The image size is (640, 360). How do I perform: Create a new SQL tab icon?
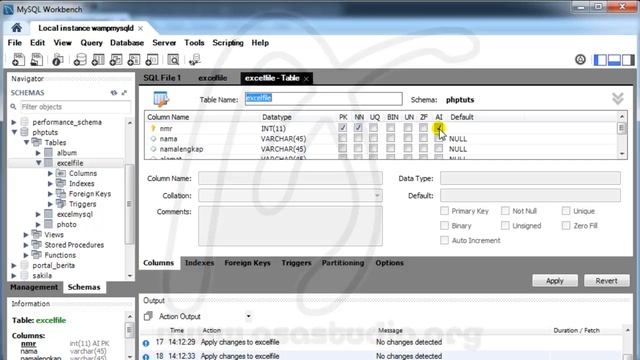click(x=18, y=60)
